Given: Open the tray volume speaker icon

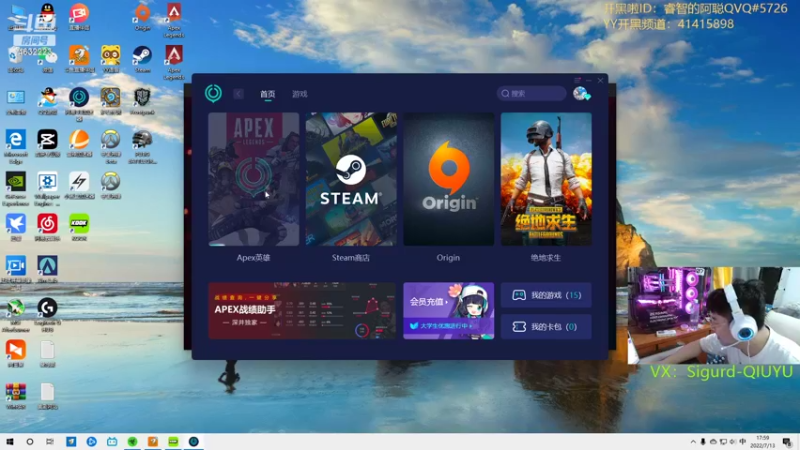Looking at the screenshot, I should coord(733,442).
